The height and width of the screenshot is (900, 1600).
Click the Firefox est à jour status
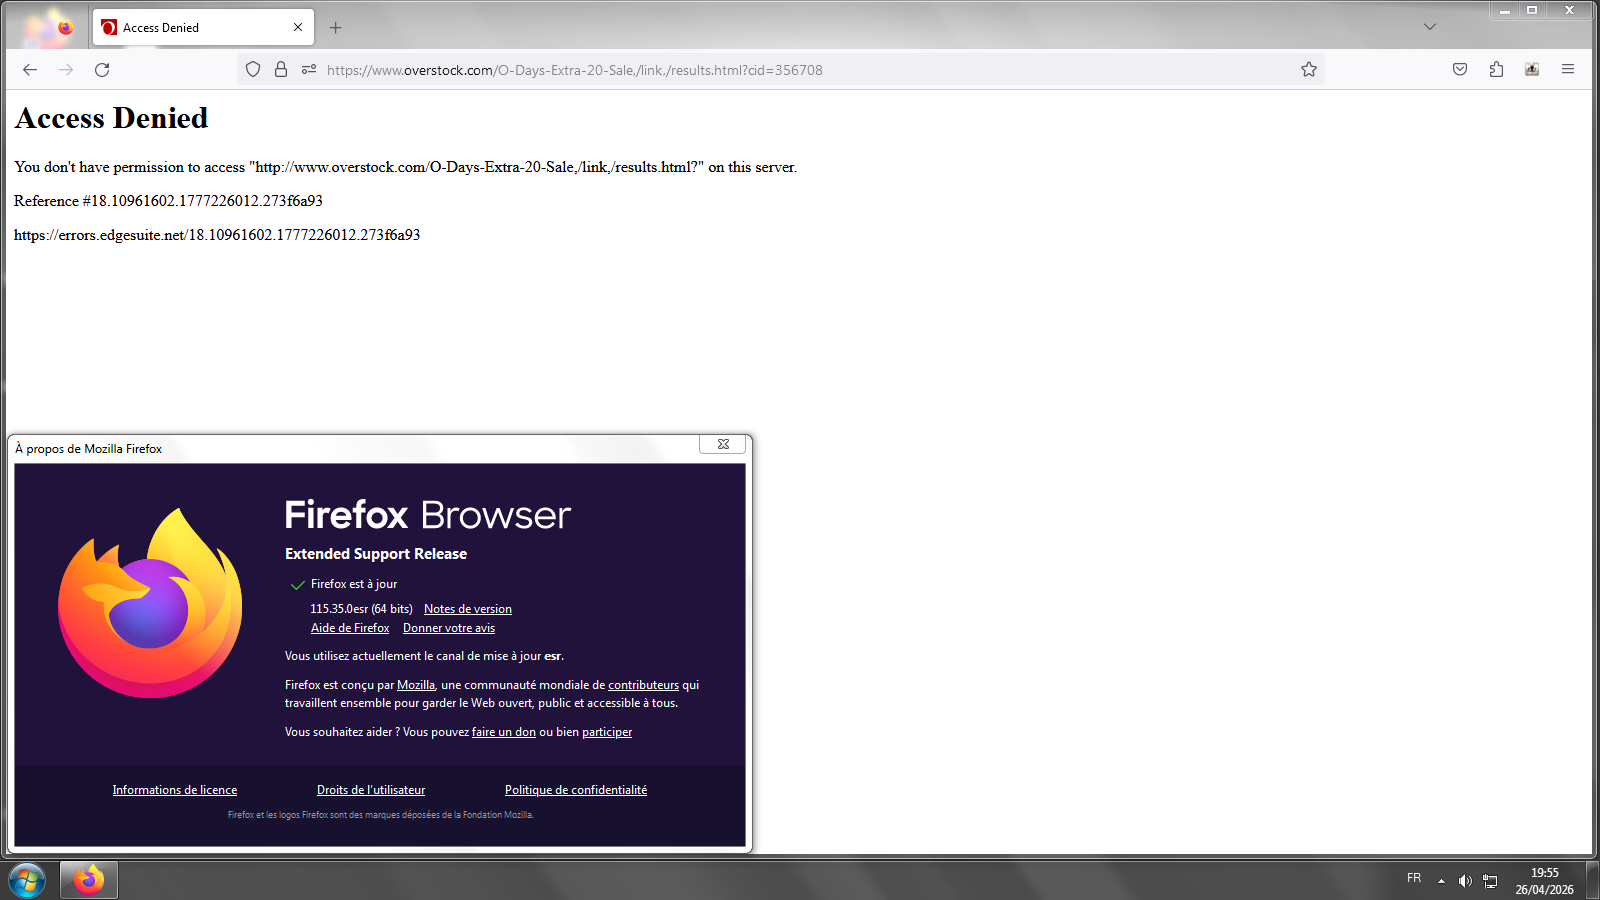354,584
